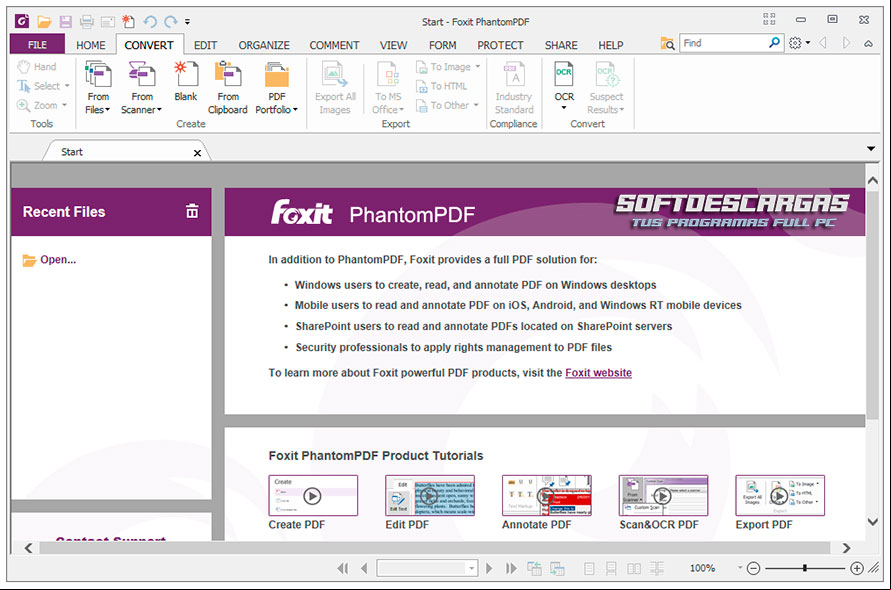The image size is (891, 590).
Task: Toggle facing pages view in status bar
Action: (634, 568)
